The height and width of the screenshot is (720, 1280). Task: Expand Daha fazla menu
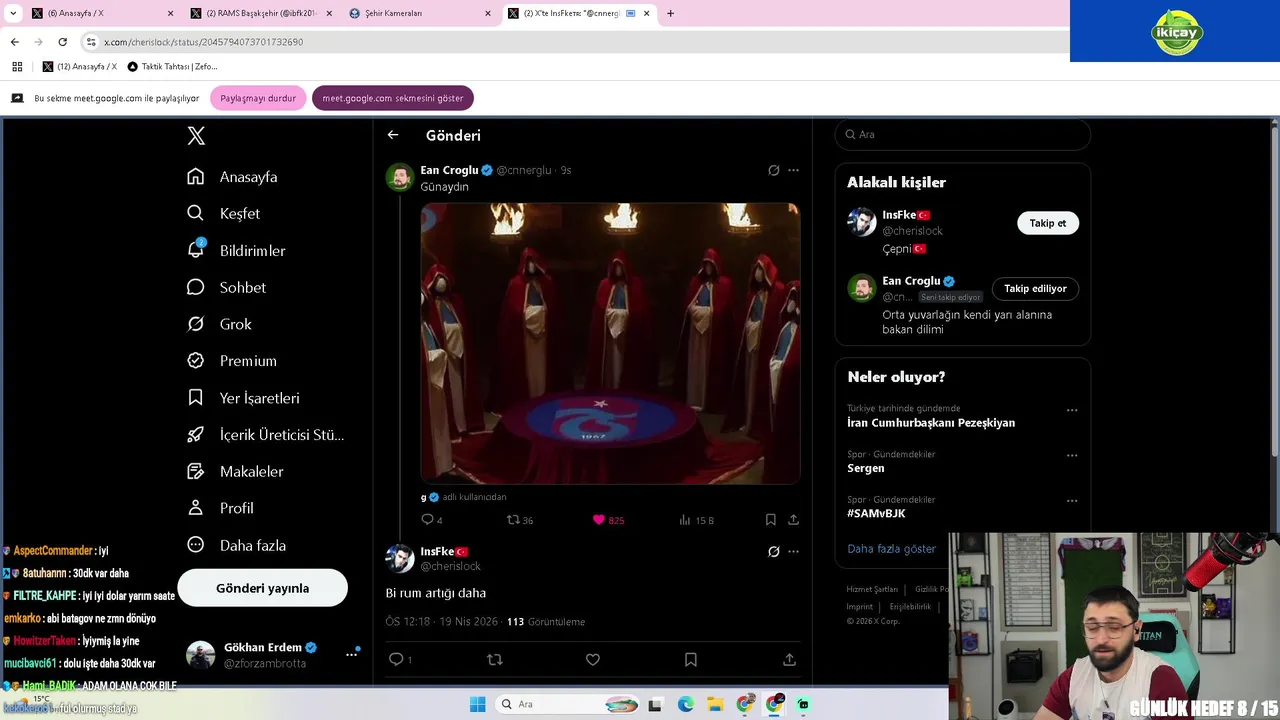236,545
